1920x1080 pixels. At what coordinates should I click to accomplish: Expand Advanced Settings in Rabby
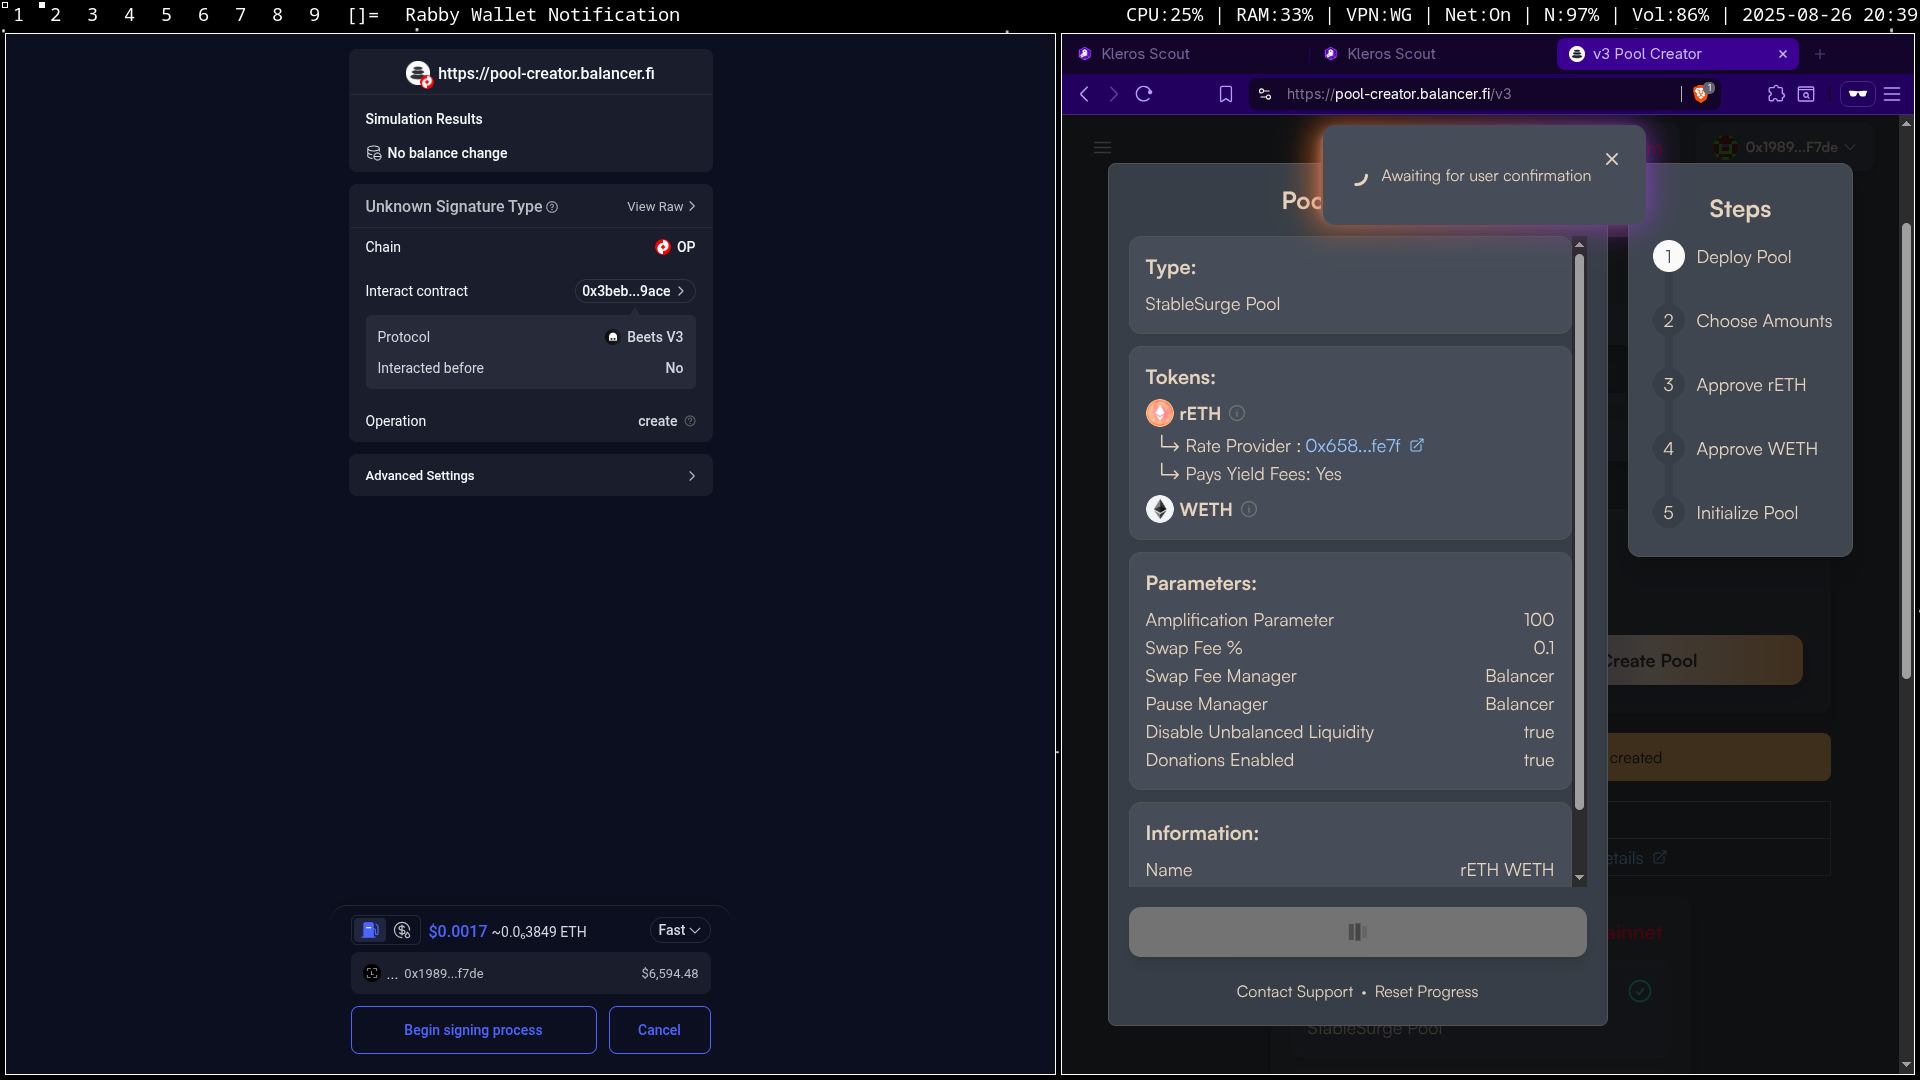[530, 475]
